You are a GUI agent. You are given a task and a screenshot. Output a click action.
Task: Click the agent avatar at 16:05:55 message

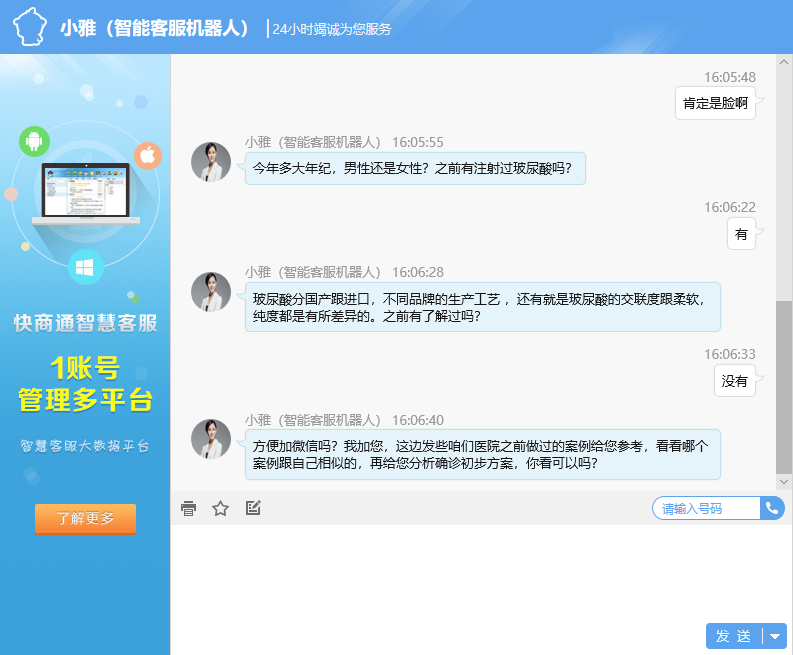coord(211,161)
